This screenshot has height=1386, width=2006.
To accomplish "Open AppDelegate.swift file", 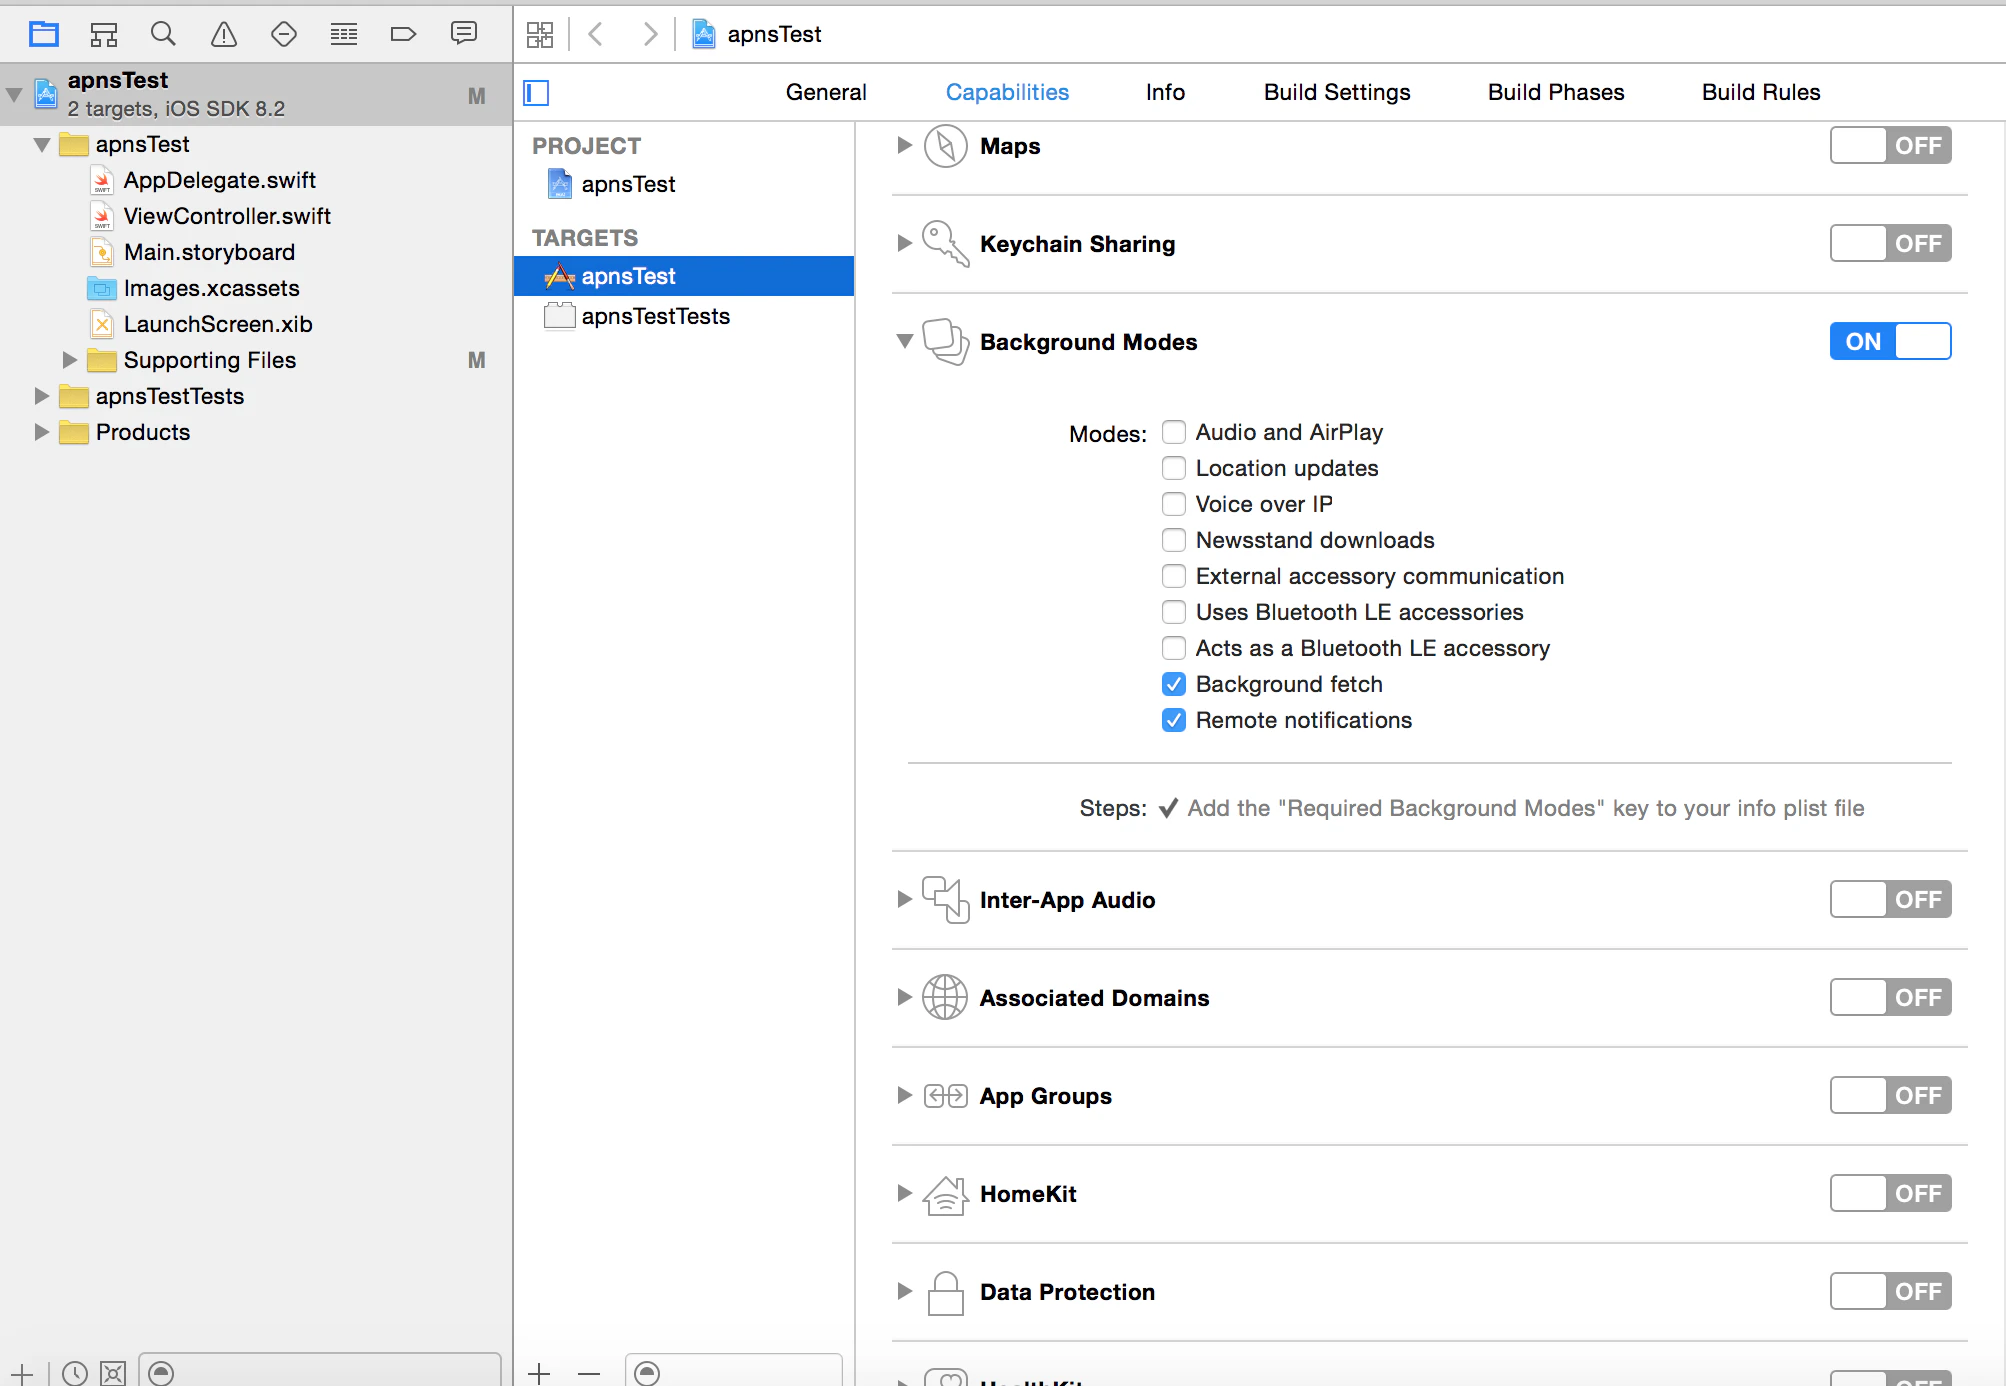I will coord(219,180).
